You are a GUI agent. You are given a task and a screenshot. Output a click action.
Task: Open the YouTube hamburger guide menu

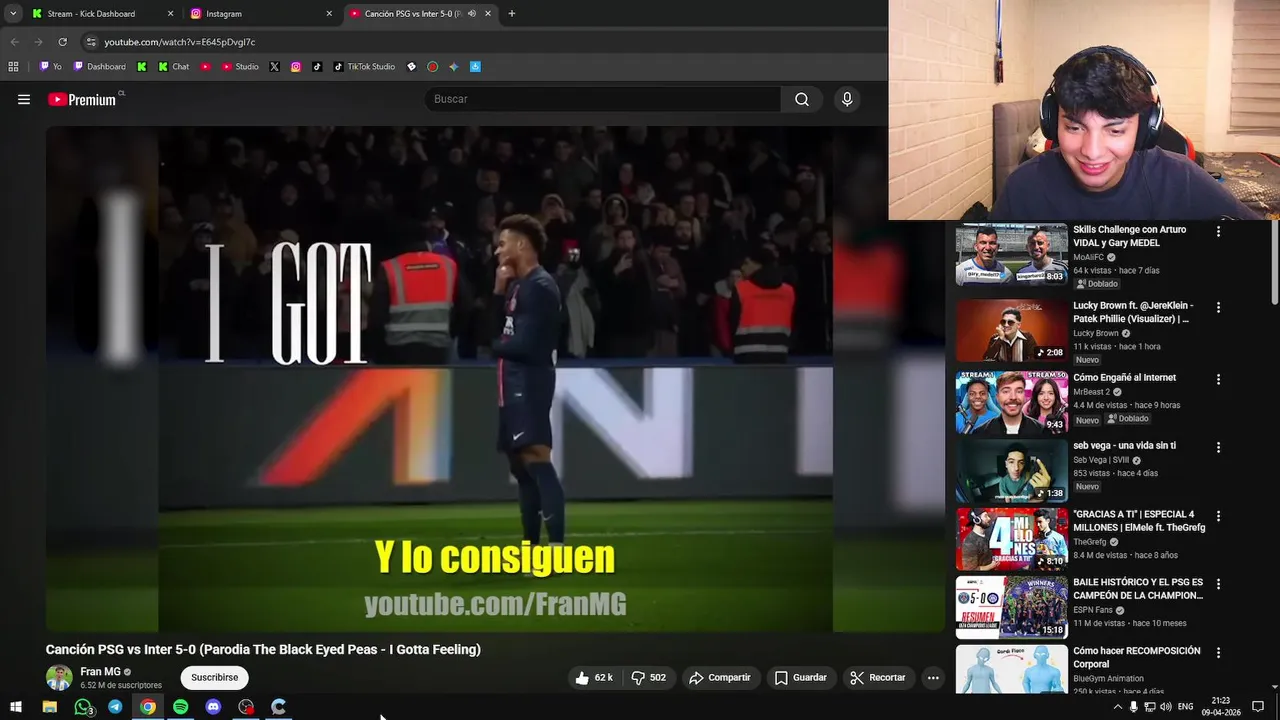tap(24, 99)
